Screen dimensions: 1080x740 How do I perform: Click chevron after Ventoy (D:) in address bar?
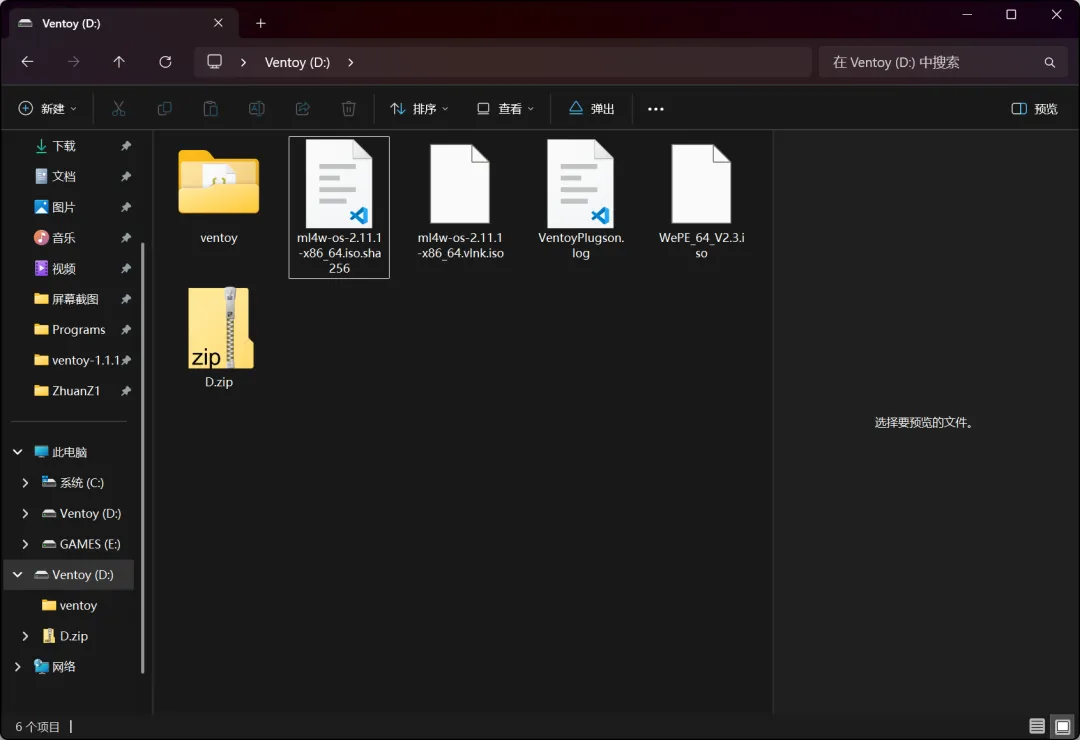pos(351,62)
